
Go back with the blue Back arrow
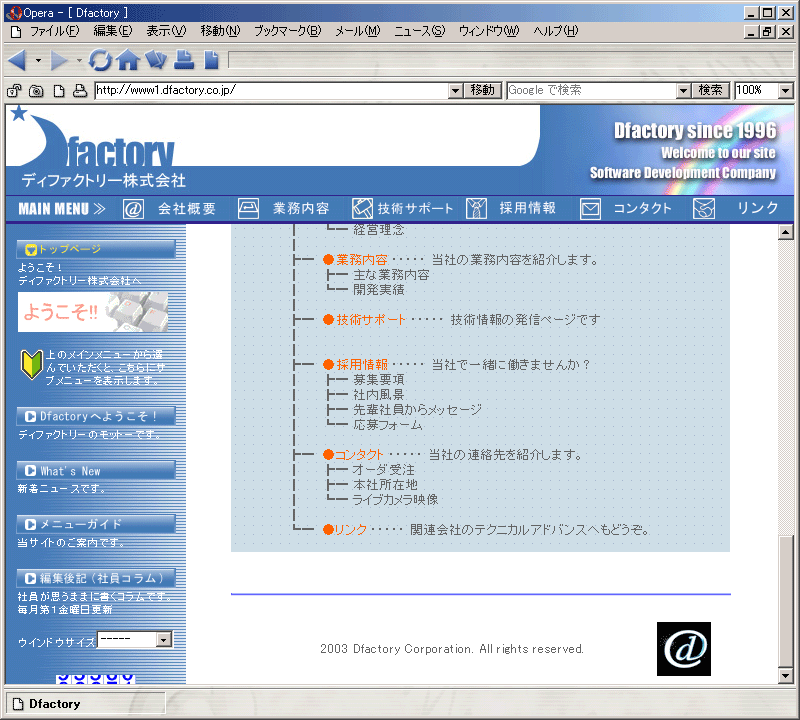(18, 60)
